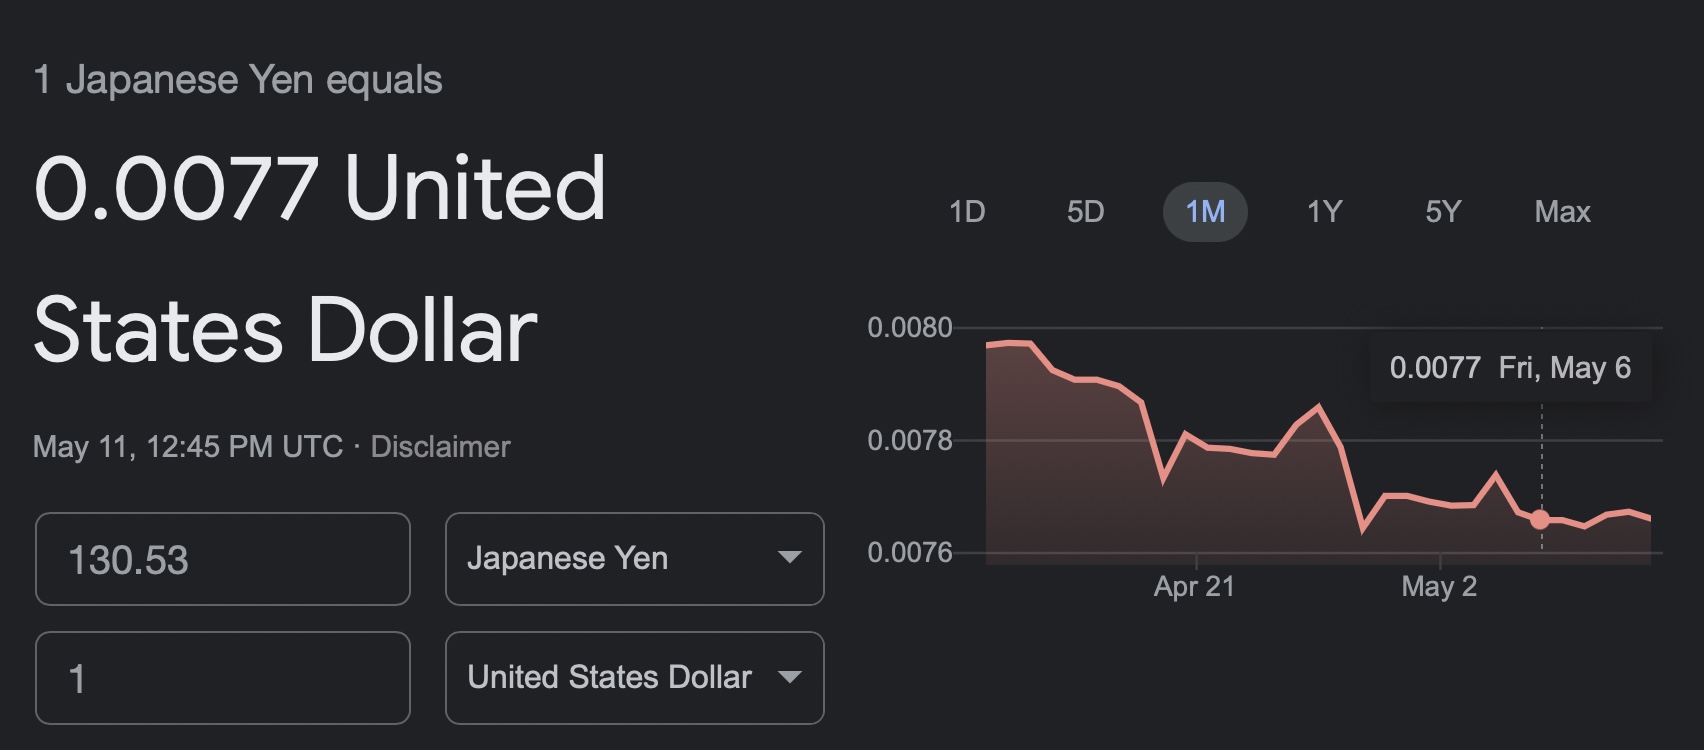Switch to the 5Y range
1704x750 pixels.
1443,212
